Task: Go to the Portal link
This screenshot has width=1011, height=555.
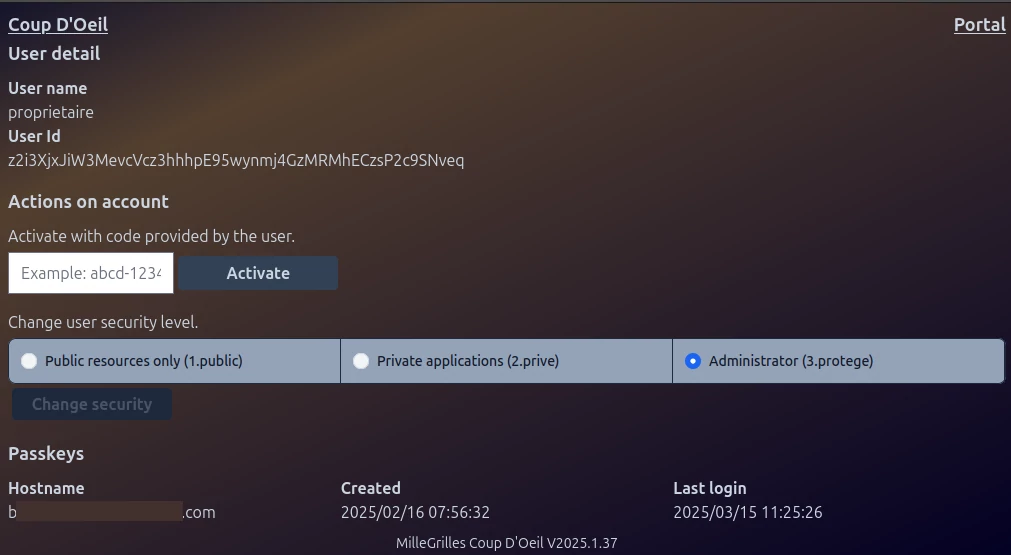Action: tap(979, 25)
